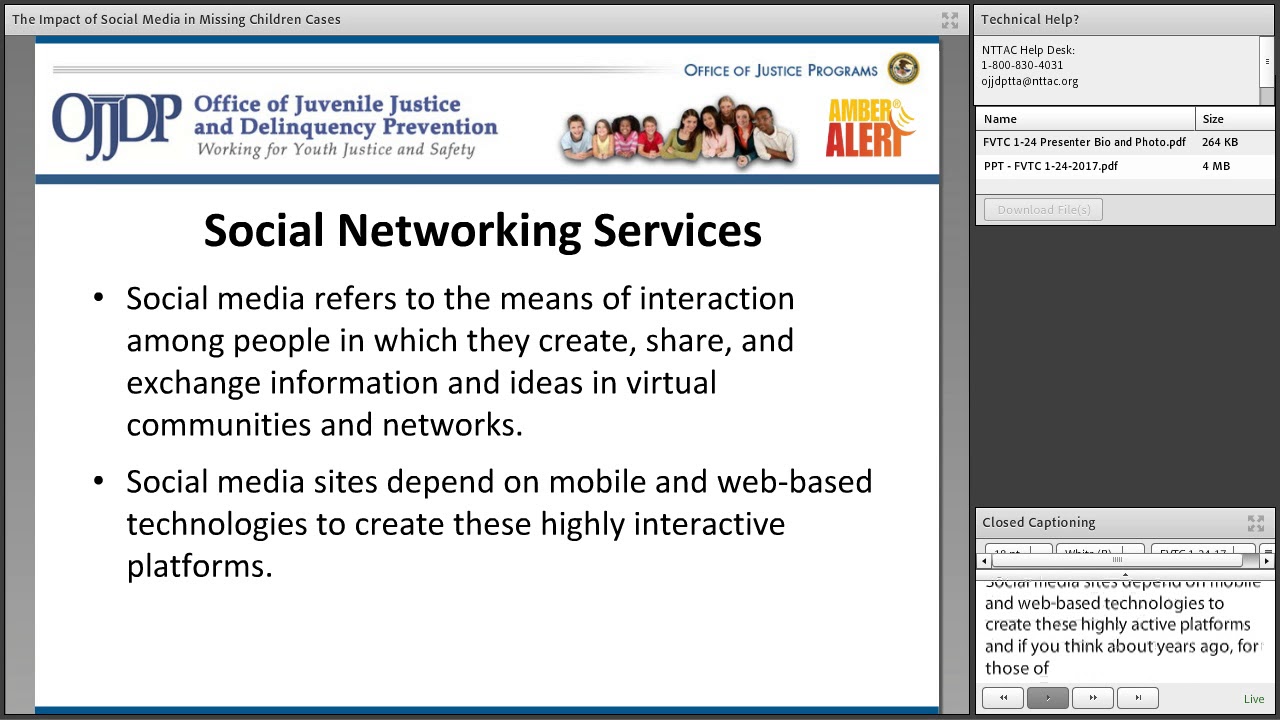
Task: Click the Office of Justice Programs text
Action: 780,70
